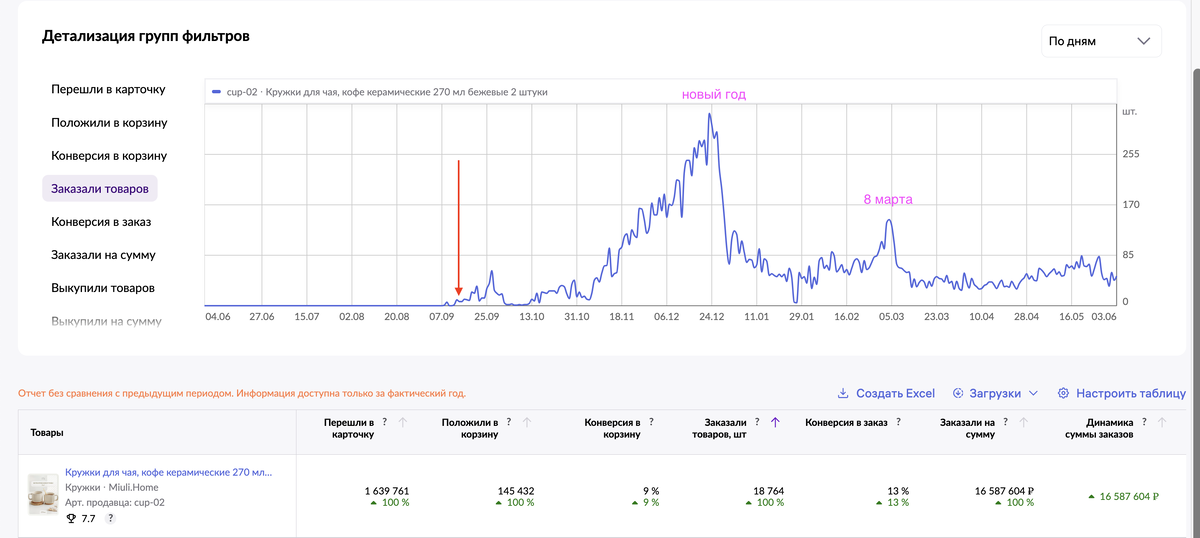The height and width of the screenshot is (538, 1200).
Task: Click the chart peak near 24.12
Action: coord(710,114)
